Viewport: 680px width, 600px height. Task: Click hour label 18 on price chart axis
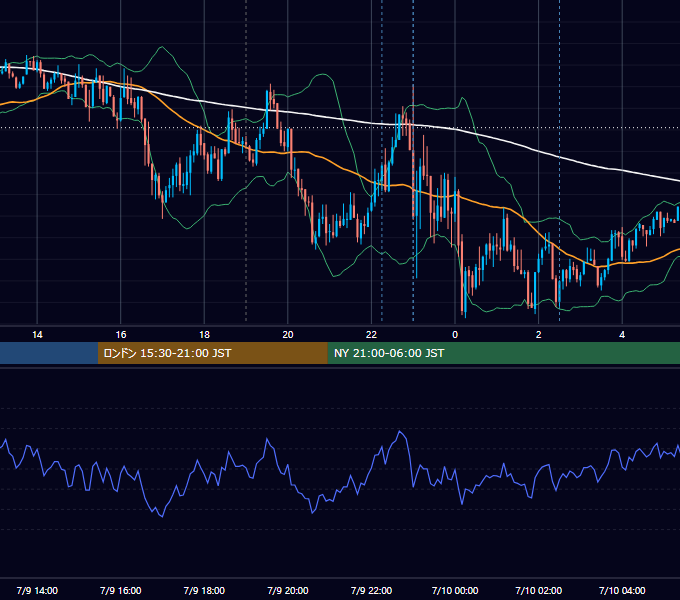click(x=204, y=335)
